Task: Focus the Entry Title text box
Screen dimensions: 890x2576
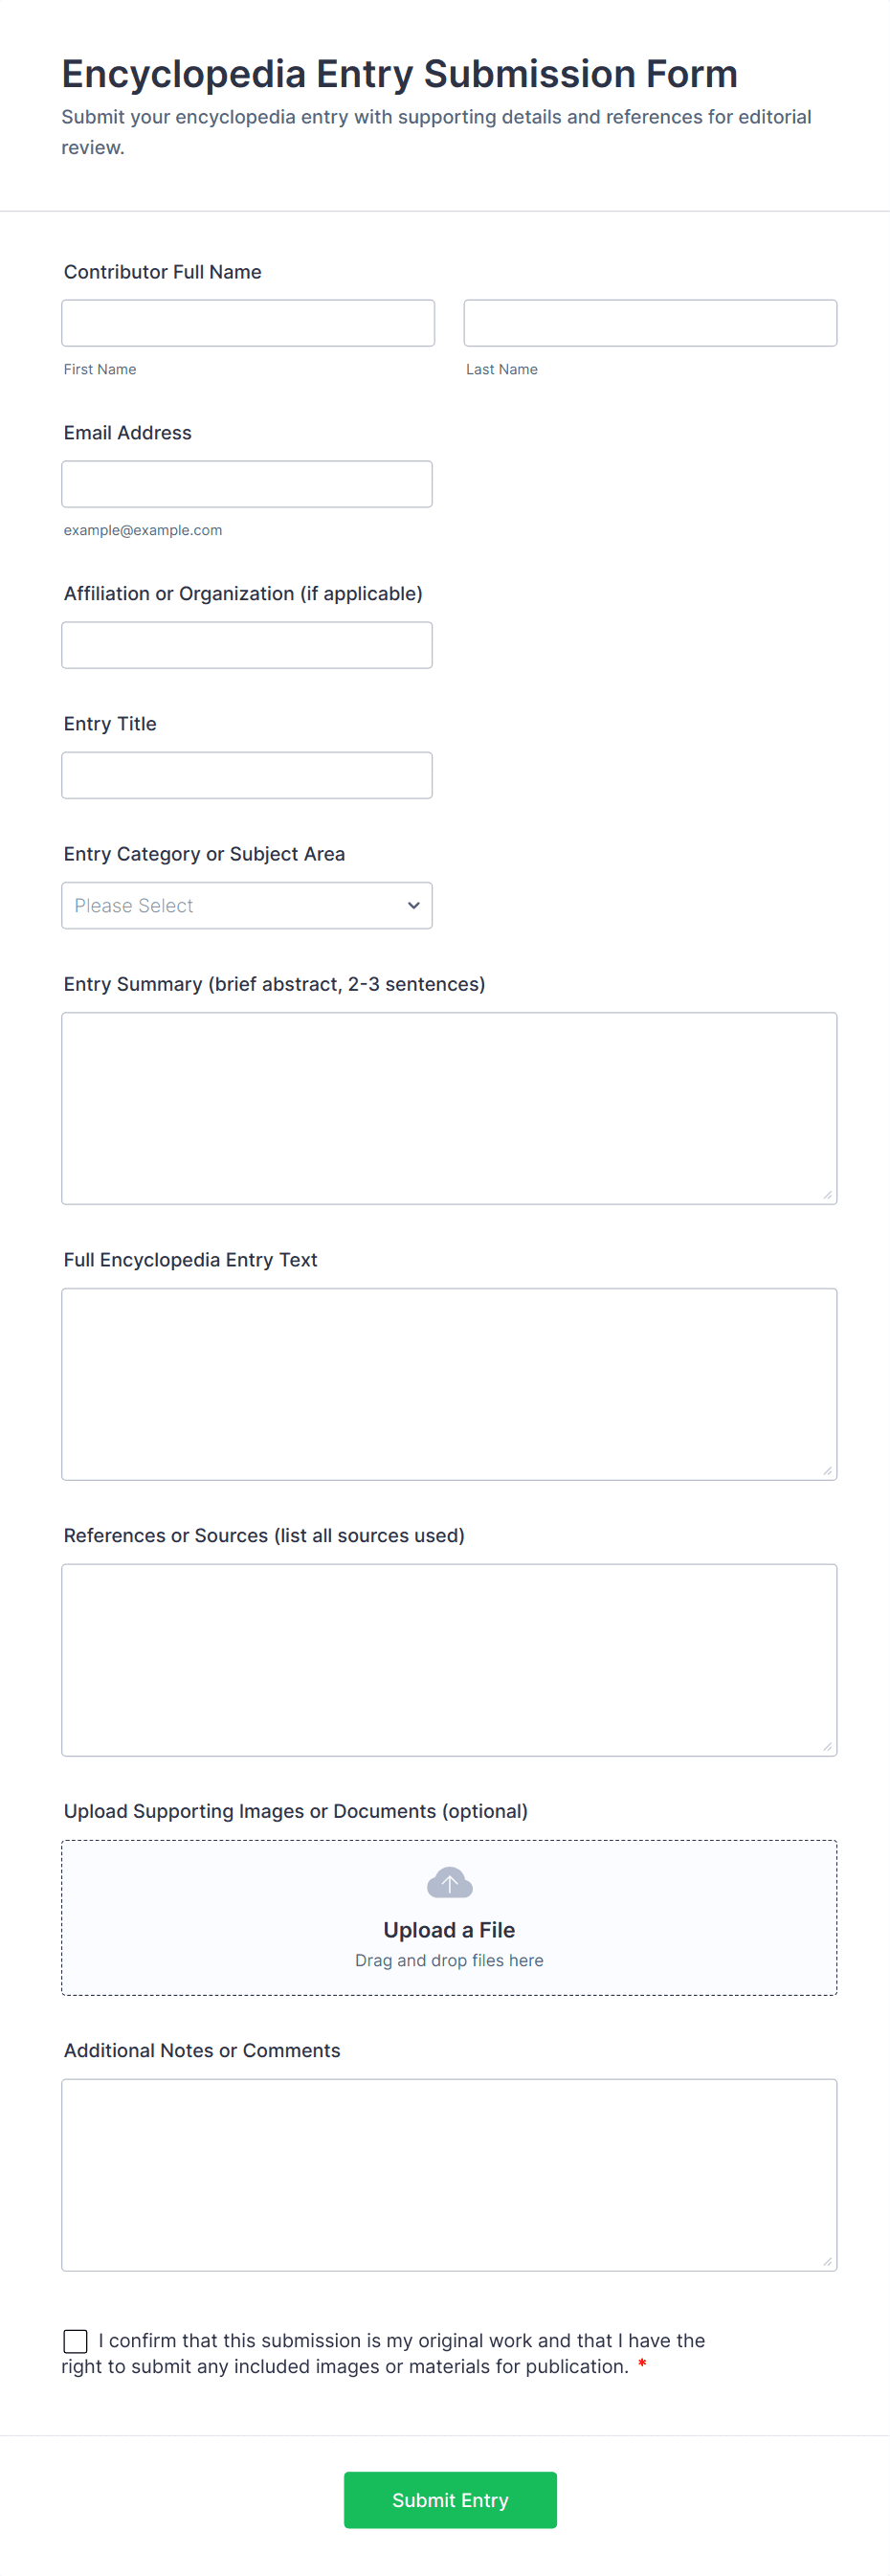Action: click(246, 775)
